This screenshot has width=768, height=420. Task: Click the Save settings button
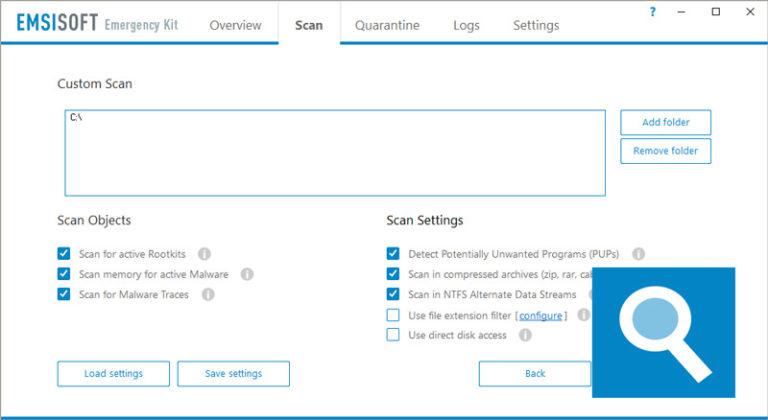click(x=233, y=374)
